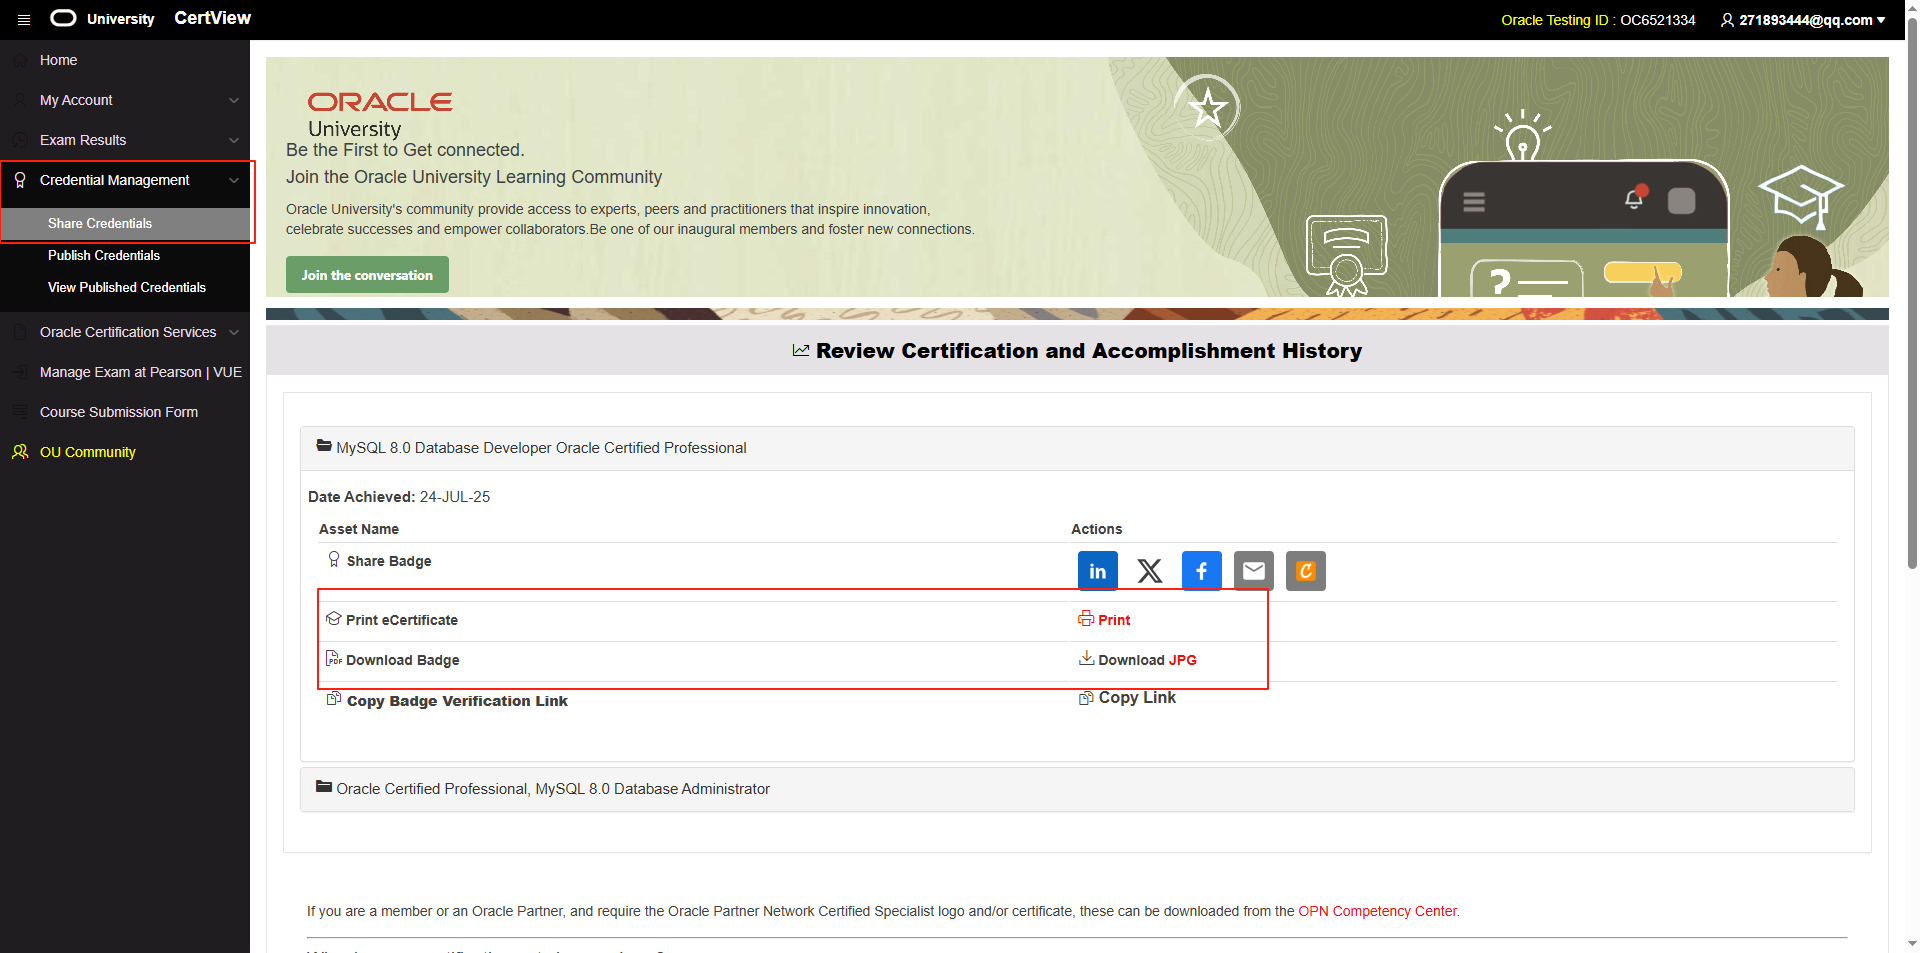Click the printer icon beside Print
The width and height of the screenshot is (1920, 953).
click(x=1086, y=619)
